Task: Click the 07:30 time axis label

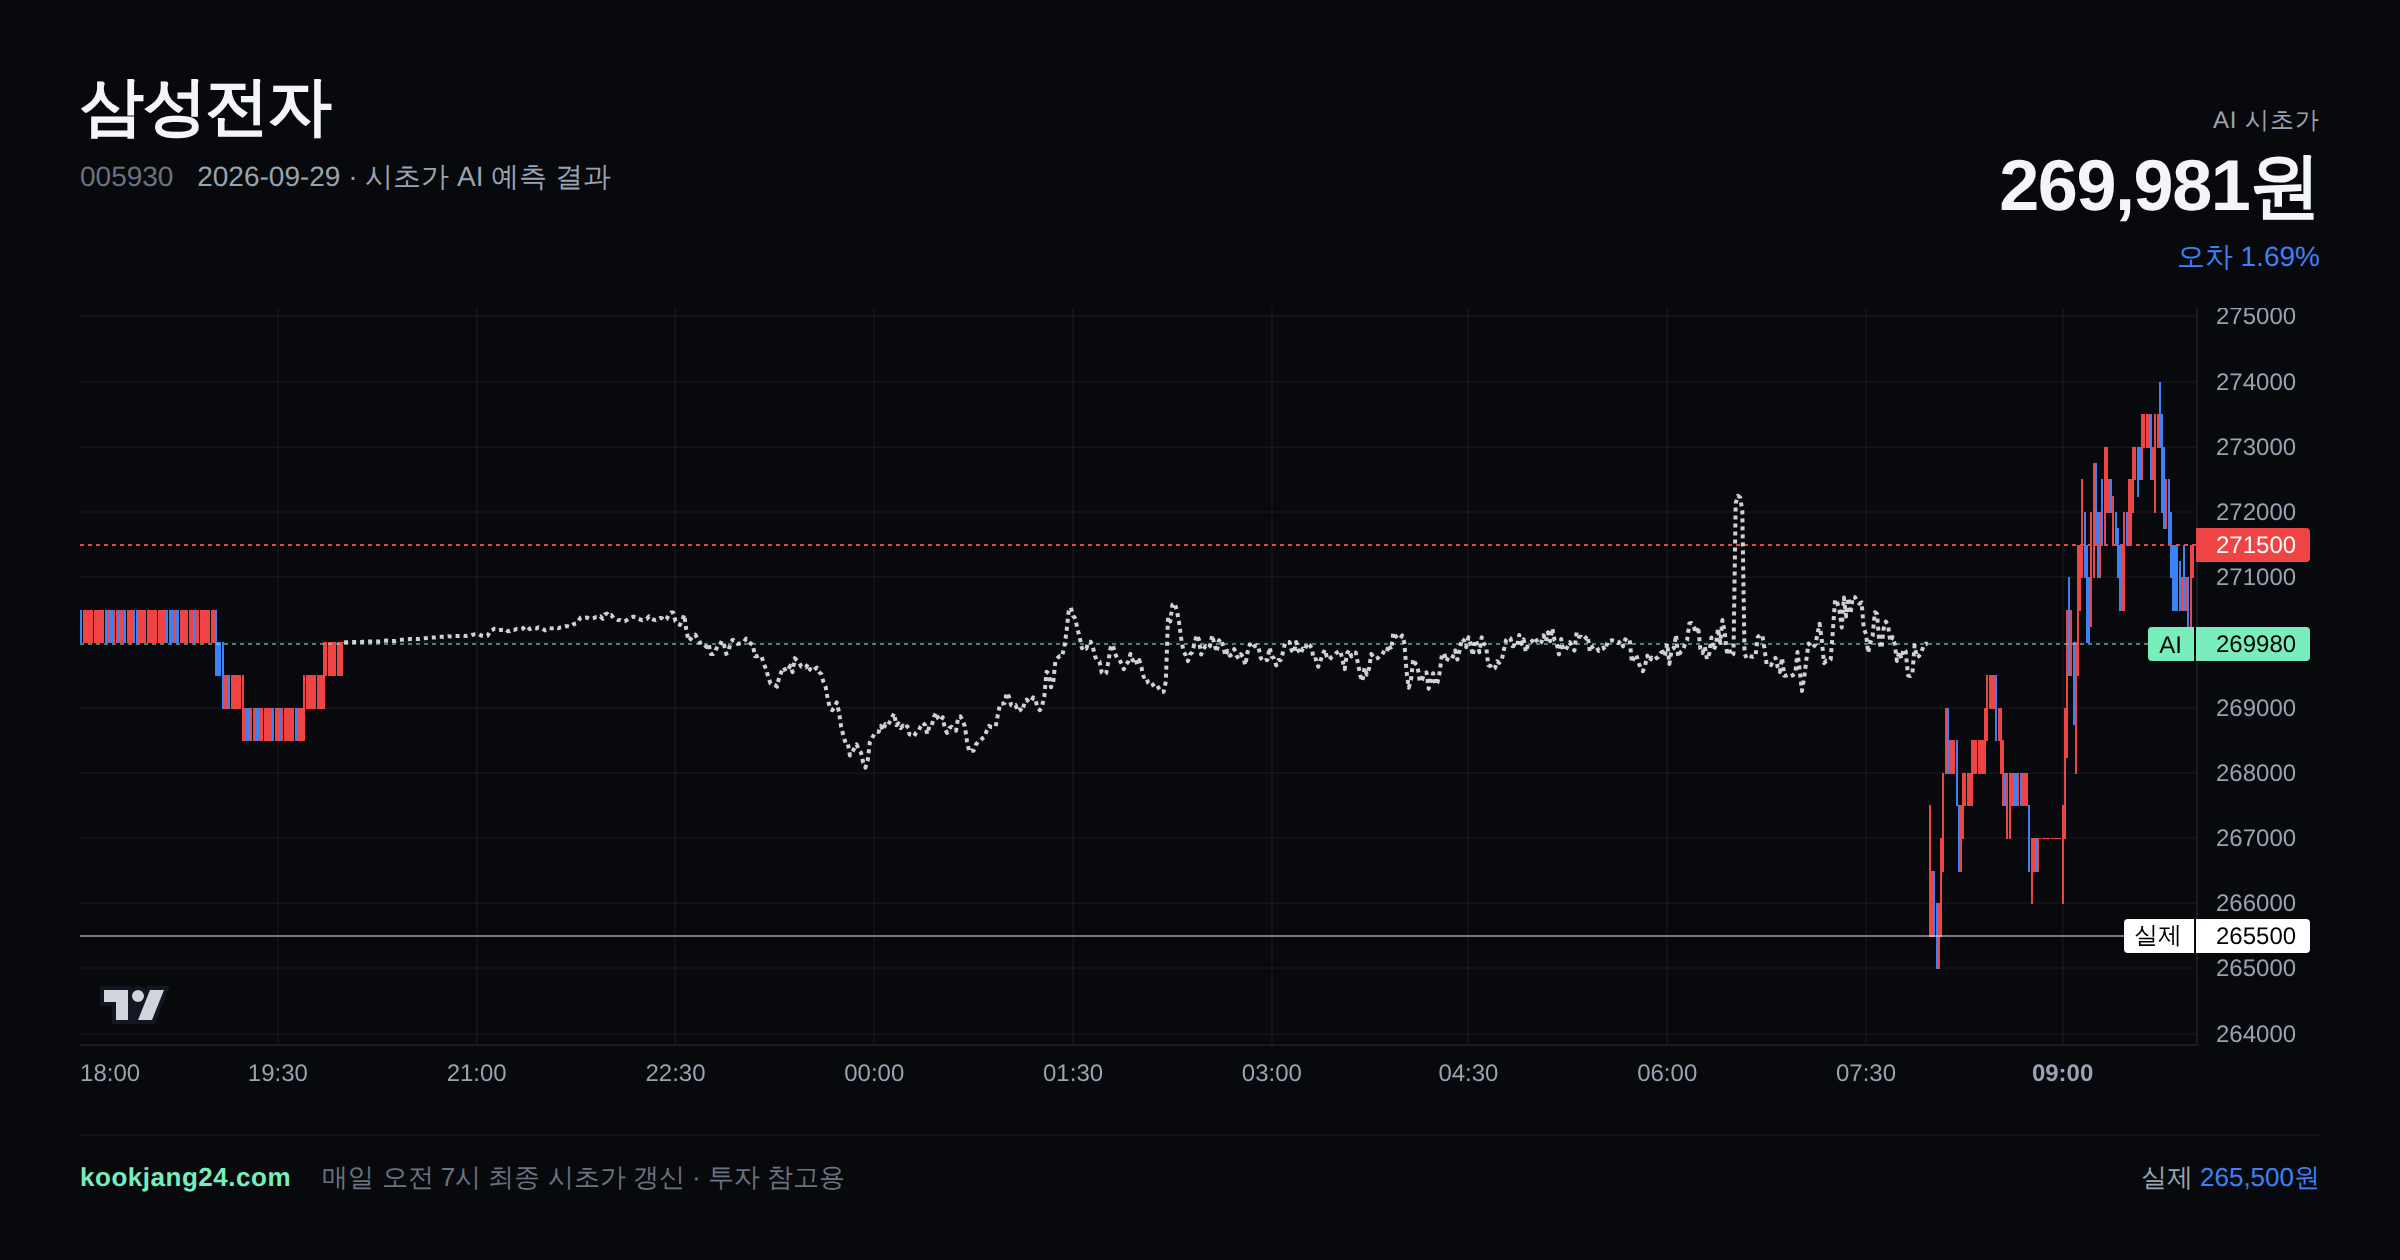Action: point(1866,1073)
